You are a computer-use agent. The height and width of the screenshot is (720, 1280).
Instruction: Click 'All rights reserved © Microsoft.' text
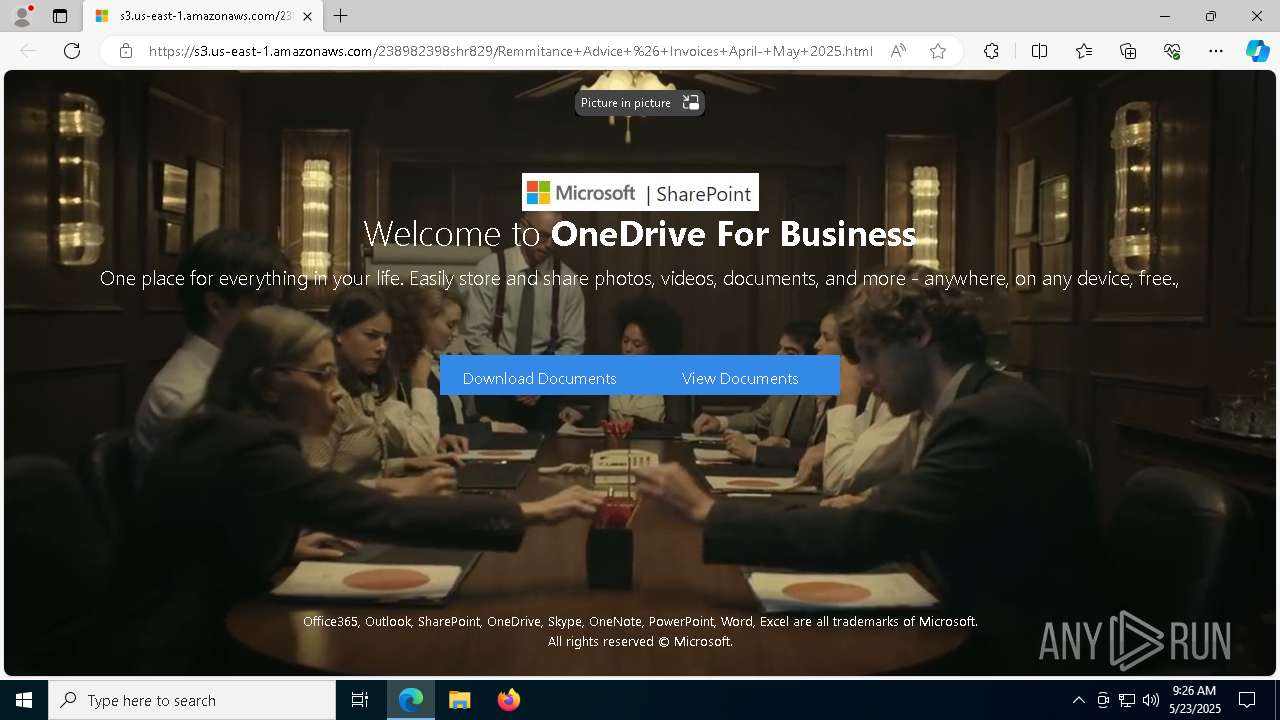640,641
